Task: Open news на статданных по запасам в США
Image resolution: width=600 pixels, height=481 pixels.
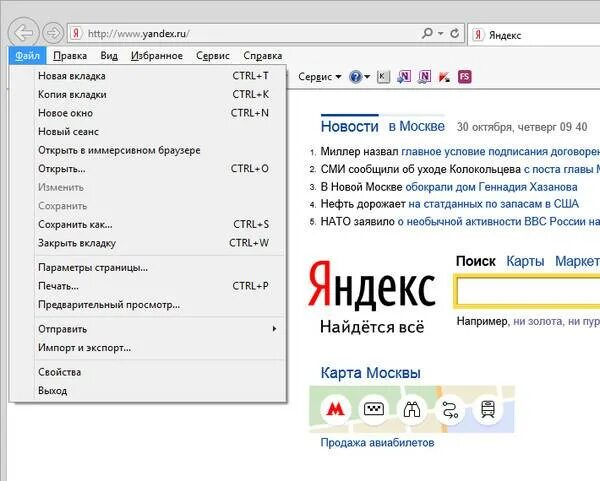Action: tap(494, 204)
